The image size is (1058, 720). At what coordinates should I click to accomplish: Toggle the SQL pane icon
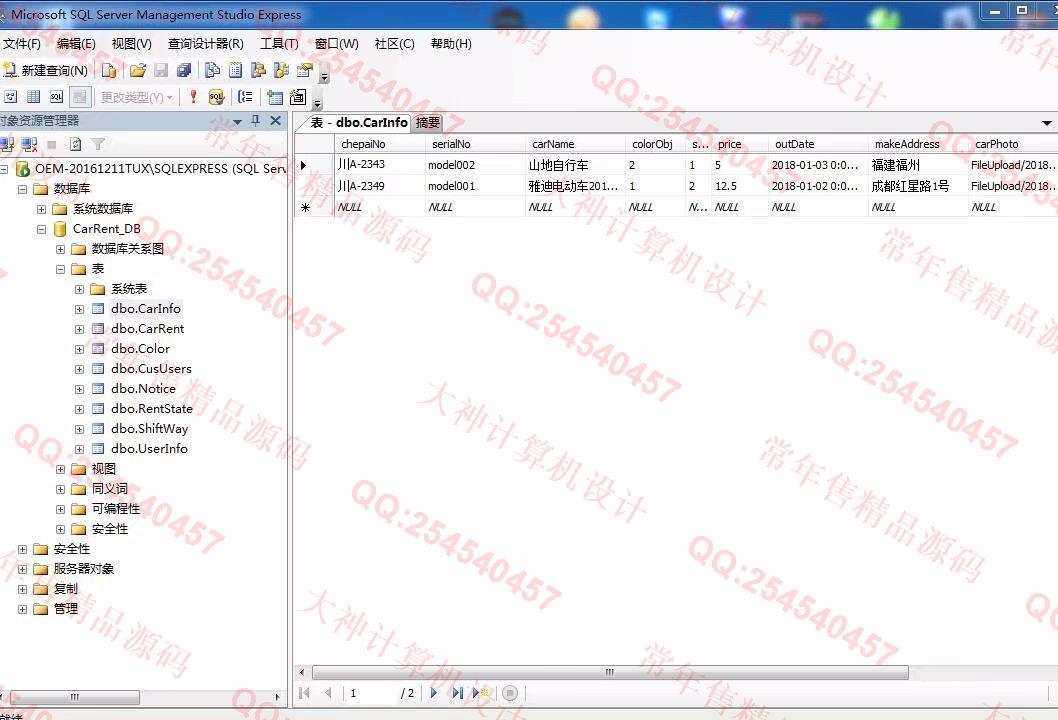[57, 97]
